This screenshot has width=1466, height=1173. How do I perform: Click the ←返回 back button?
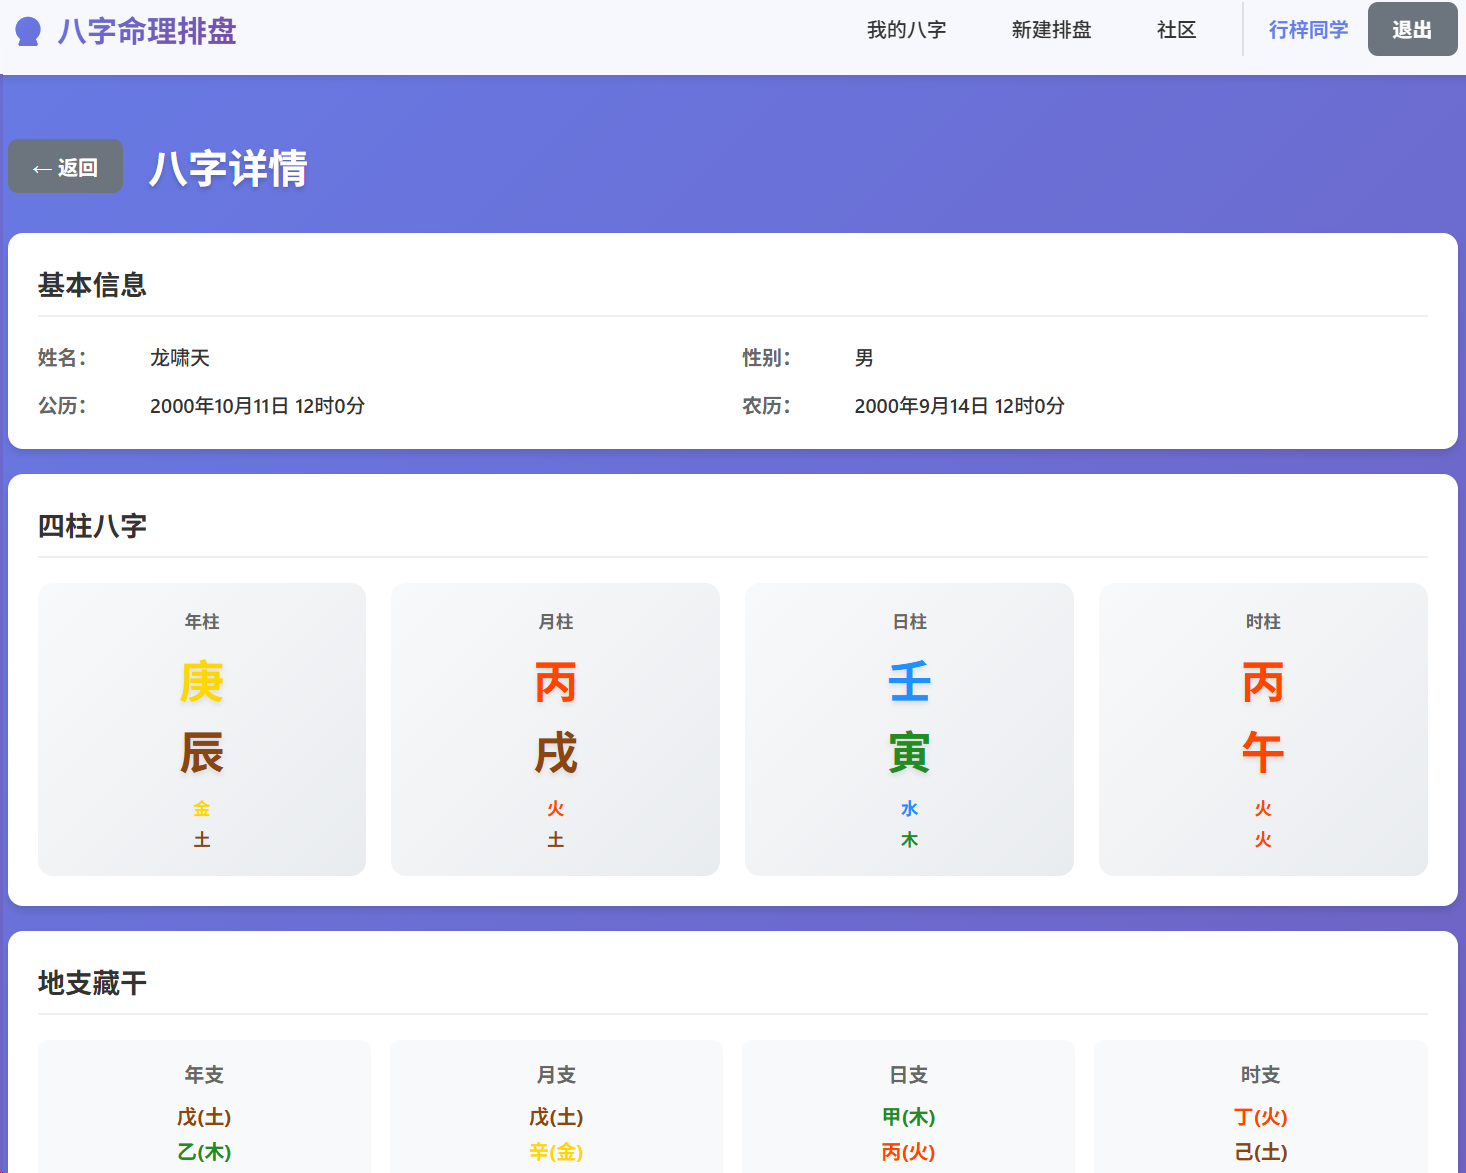pos(65,167)
